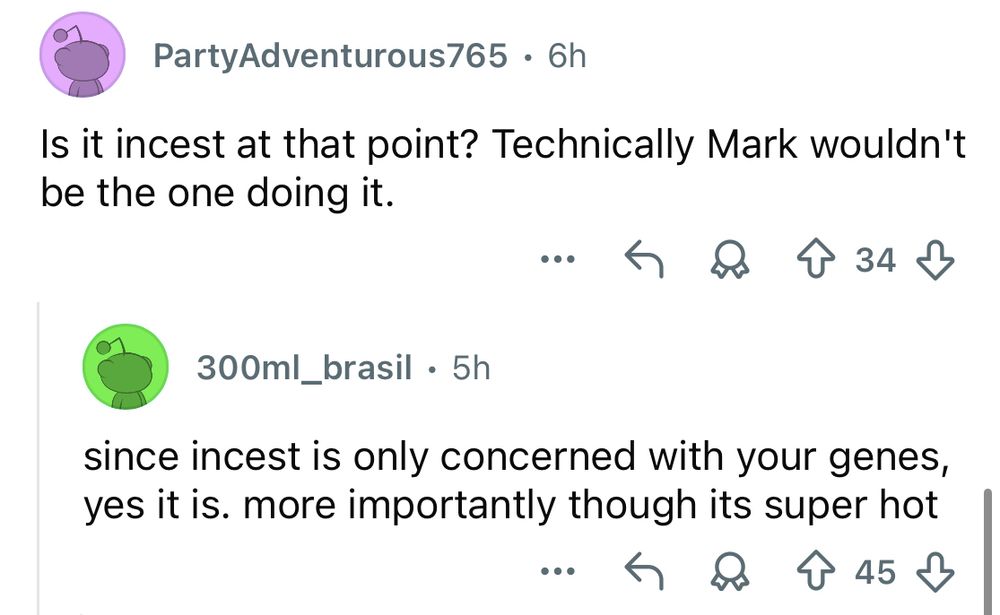Select the 5h timestamp on the reply
Image resolution: width=1000 pixels, height=615 pixels.
click(470, 367)
